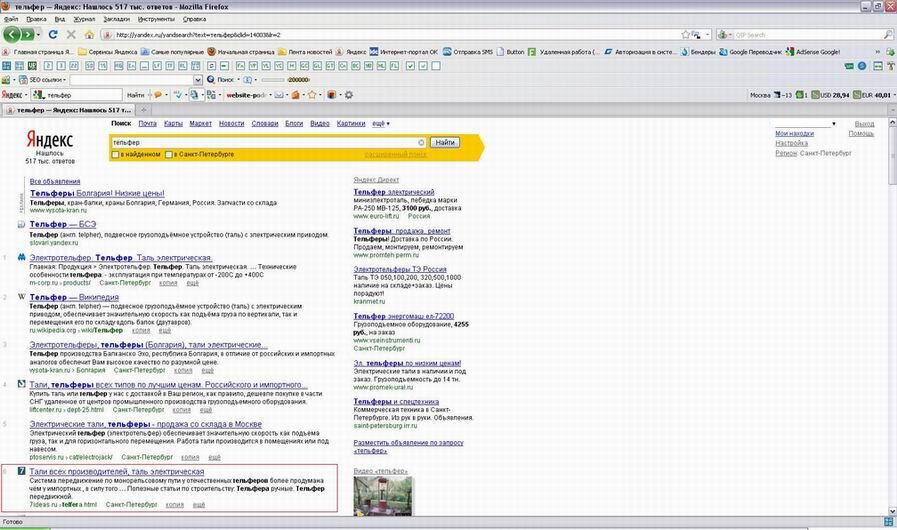
Task: Show more bookmarks via the chevron
Action: point(877,52)
